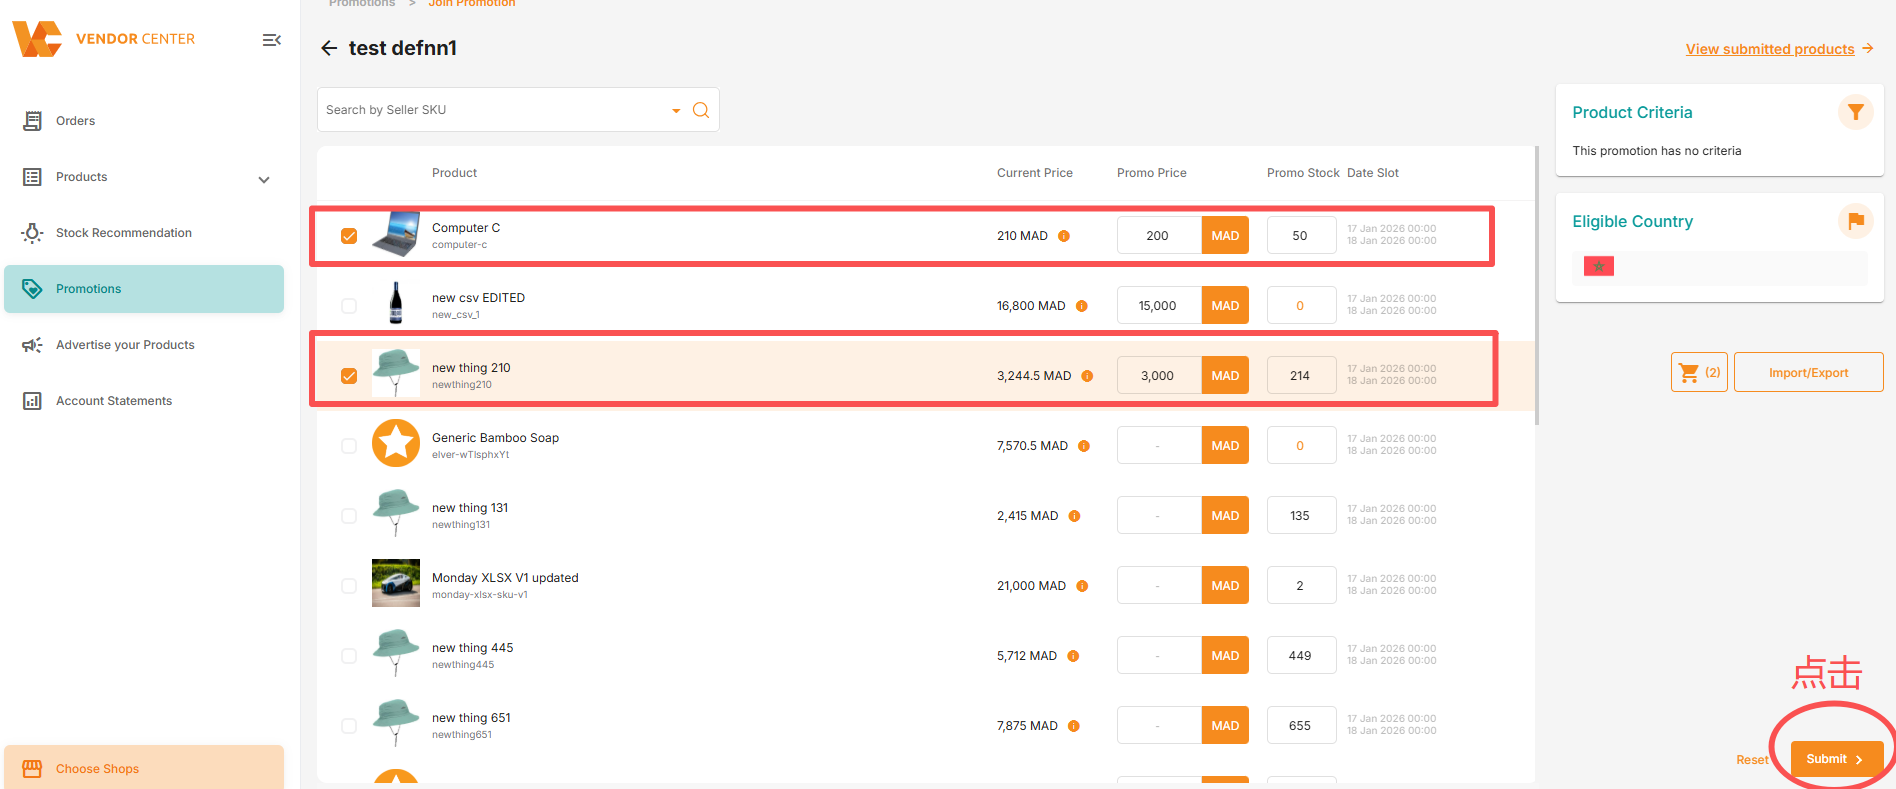The width and height of the screenshot is (1896, 789).
Task: Click the Eligible Country flag icon
Action: pos(1855,221)
